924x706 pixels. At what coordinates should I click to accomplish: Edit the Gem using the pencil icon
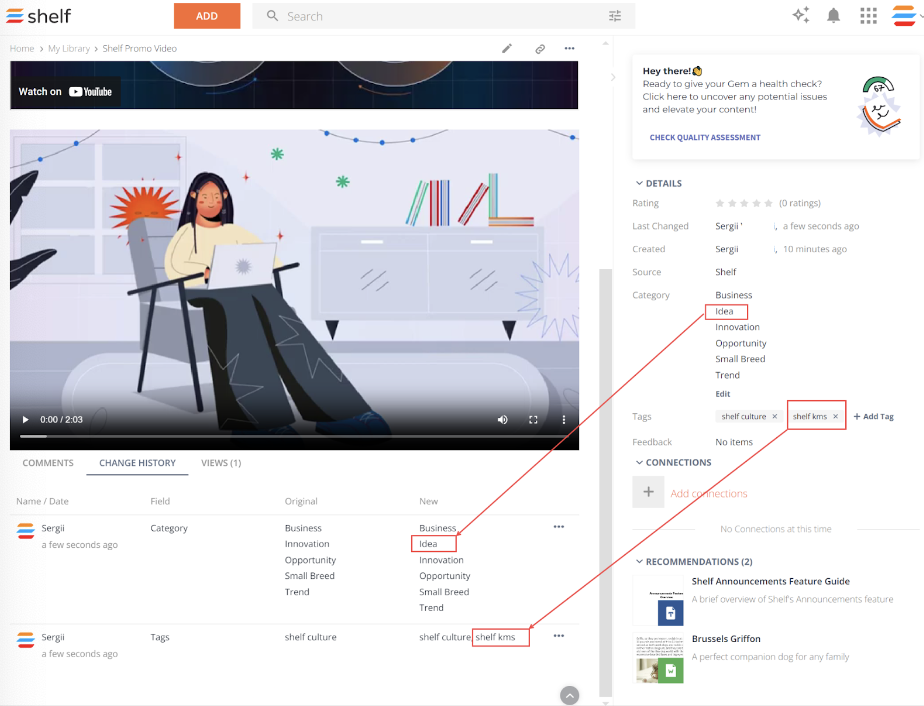(507, 48)
